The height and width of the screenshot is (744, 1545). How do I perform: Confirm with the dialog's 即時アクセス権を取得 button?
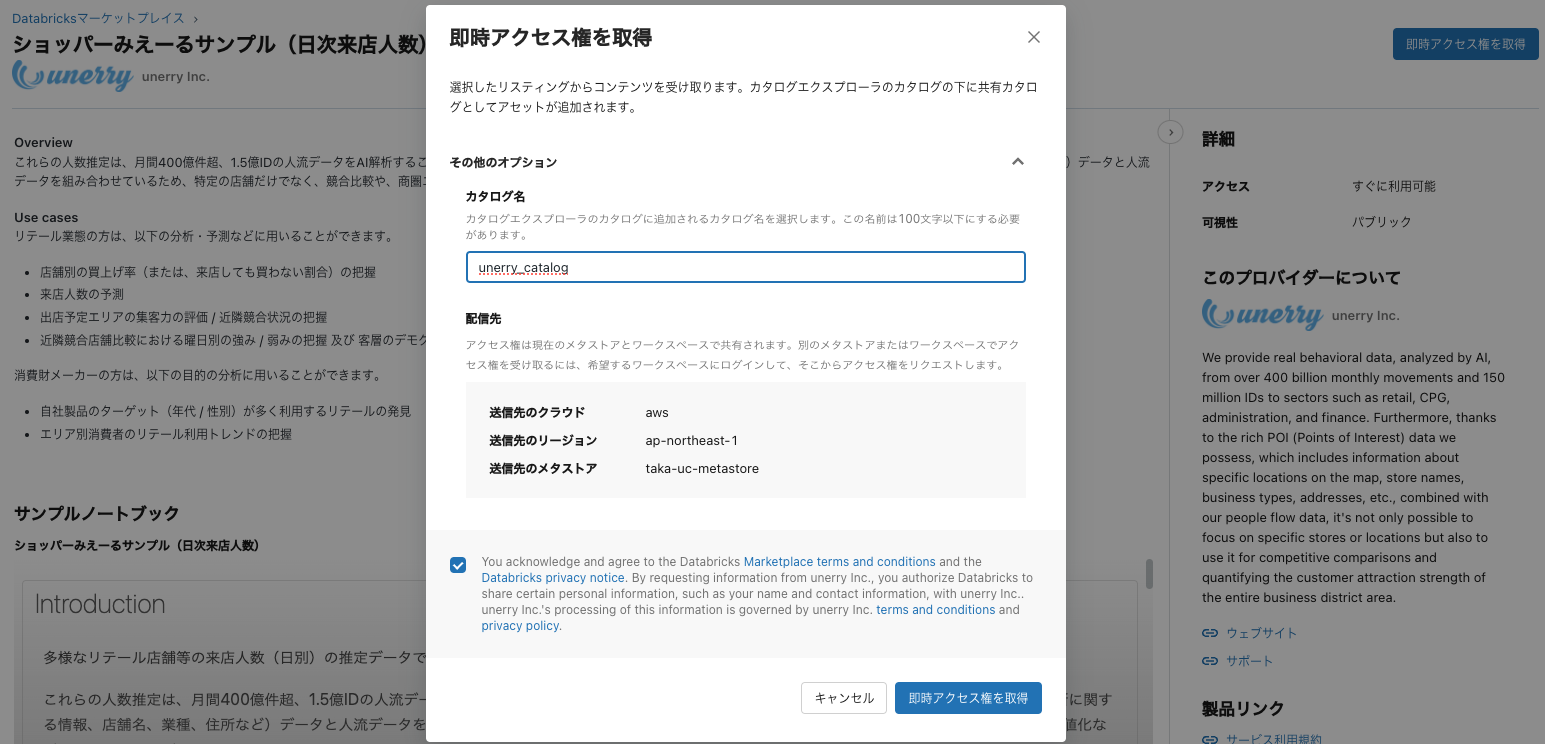point(968,698)
